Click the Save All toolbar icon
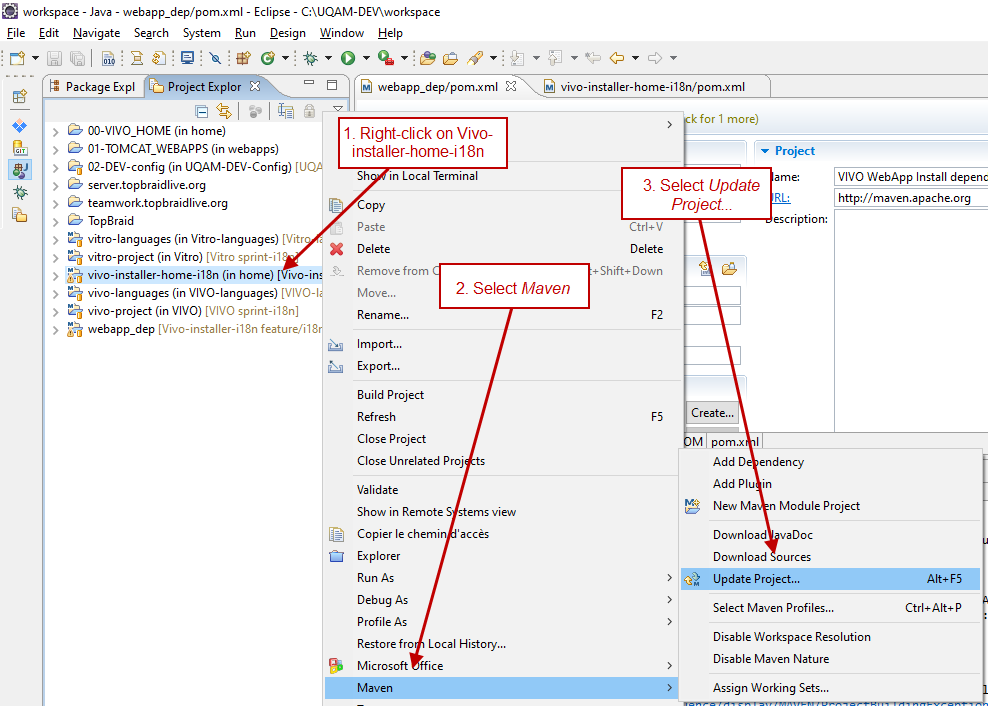988x706 pixels. click(x=77, y=58)
